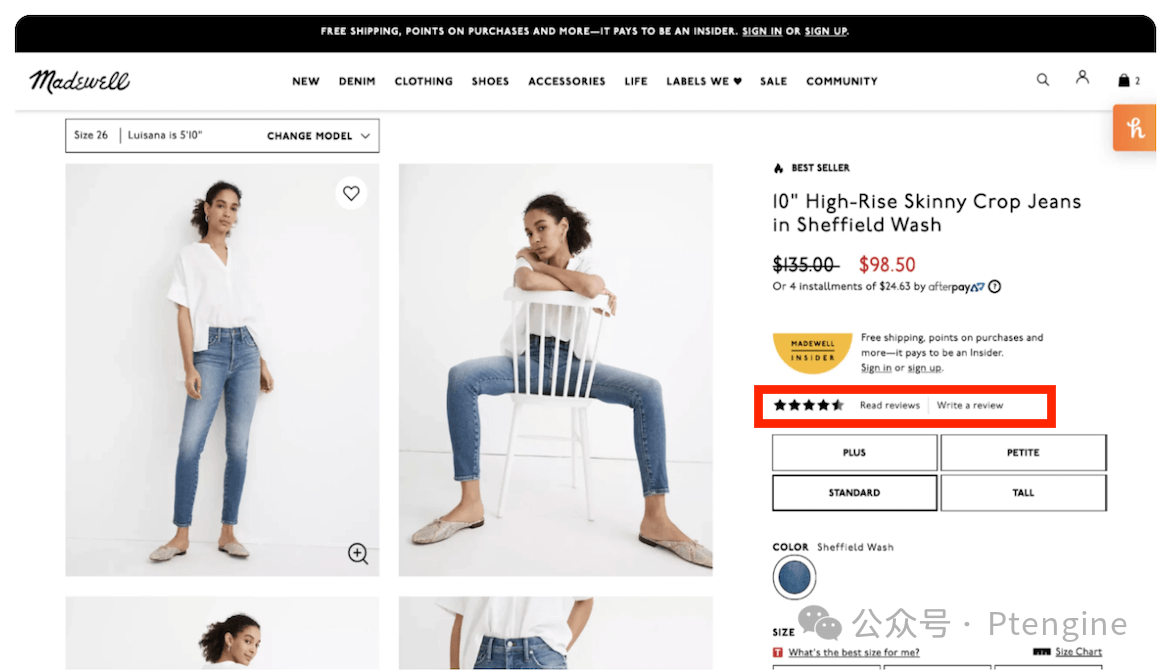Go to Madewell home logo

80,81
